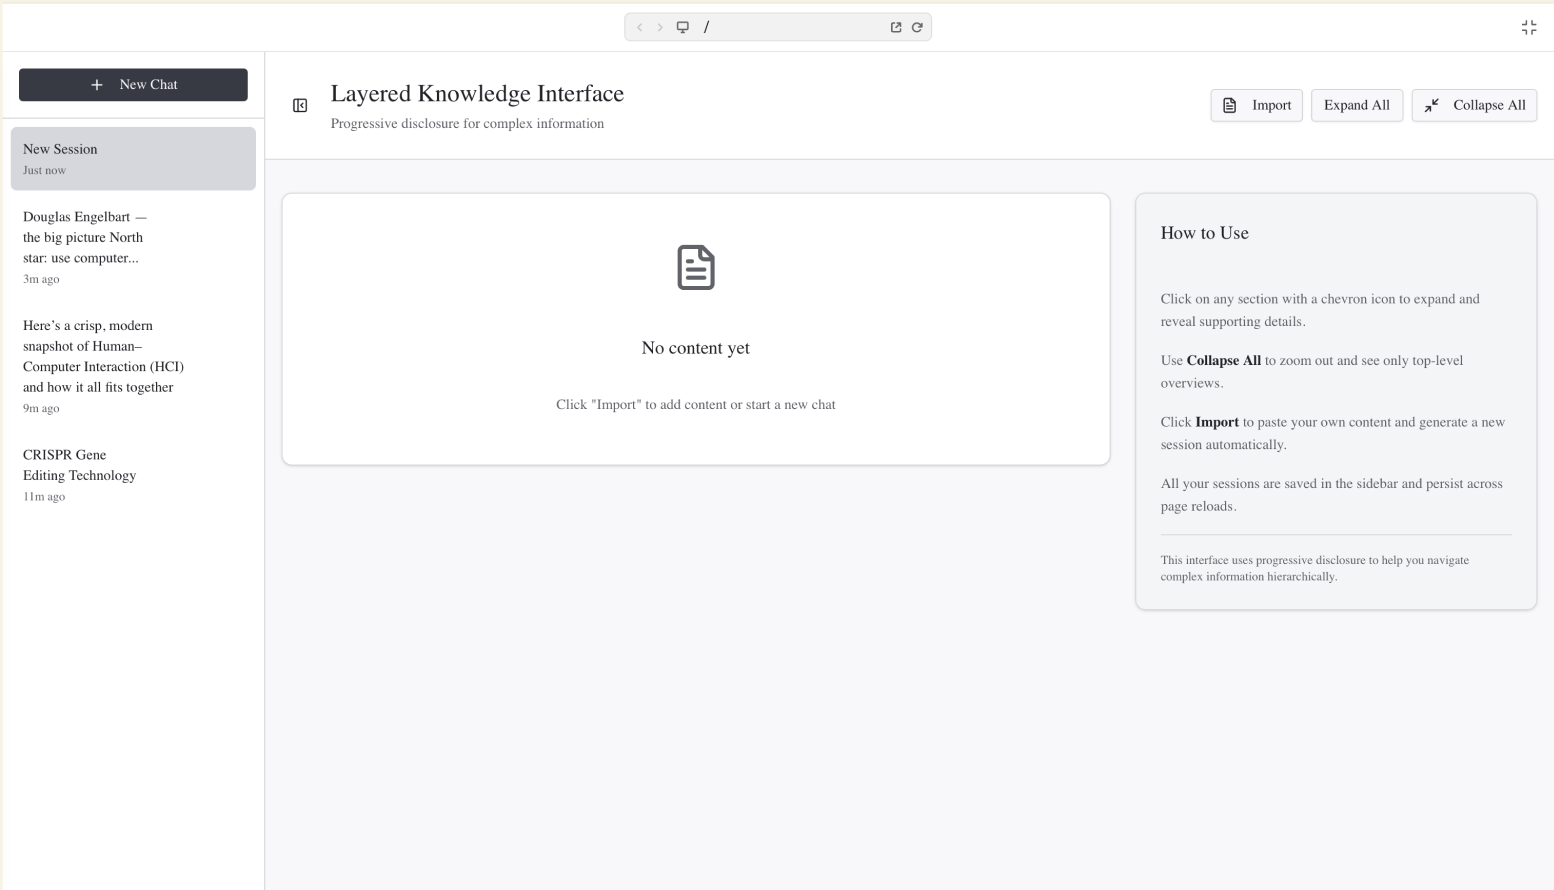Select the New Session entry
The image size is (1554, 890).
pyautogui.click(x=133, y=158)
